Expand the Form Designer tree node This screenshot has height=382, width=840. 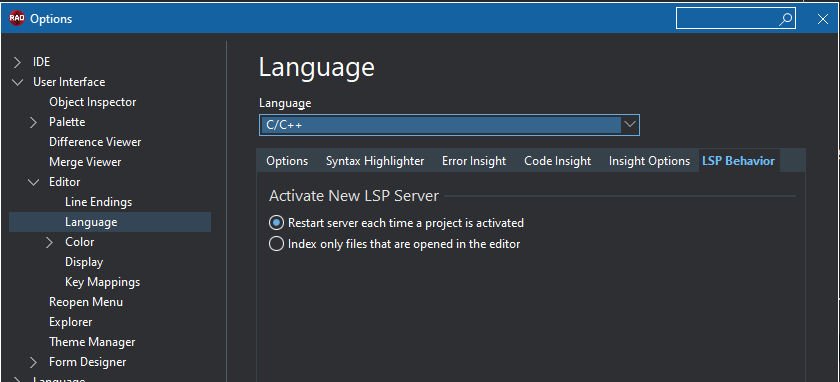tap(34, 362)
